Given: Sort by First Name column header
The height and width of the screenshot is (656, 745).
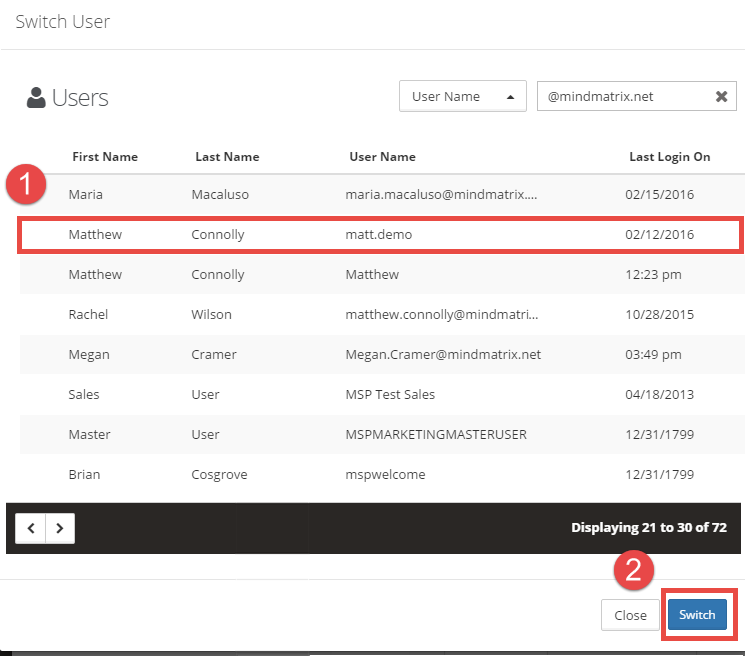Looking at the screenshot, I should pos(105,157).
